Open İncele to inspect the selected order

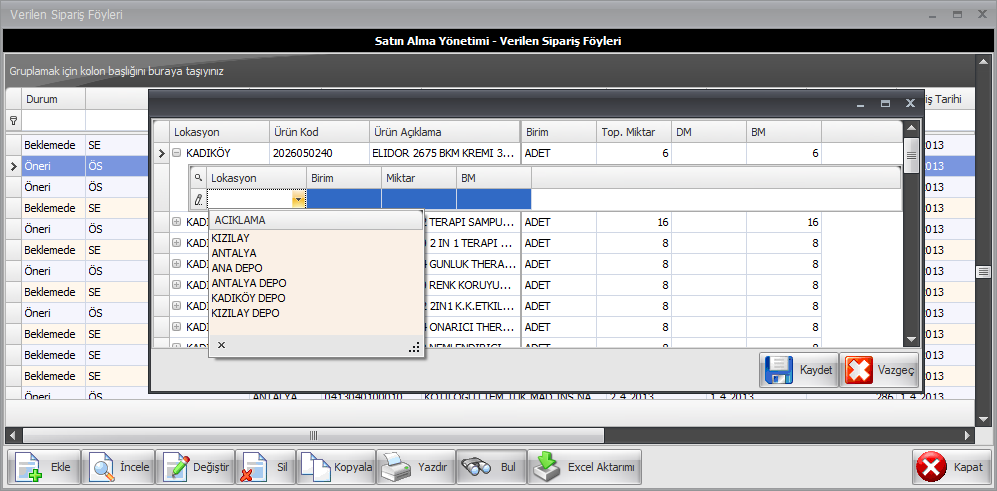(118, 467)
